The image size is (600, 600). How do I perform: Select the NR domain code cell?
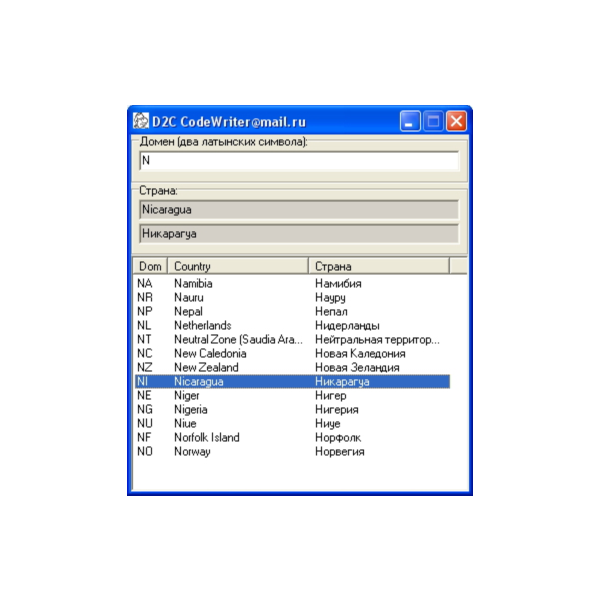click(x=145, y=297)
